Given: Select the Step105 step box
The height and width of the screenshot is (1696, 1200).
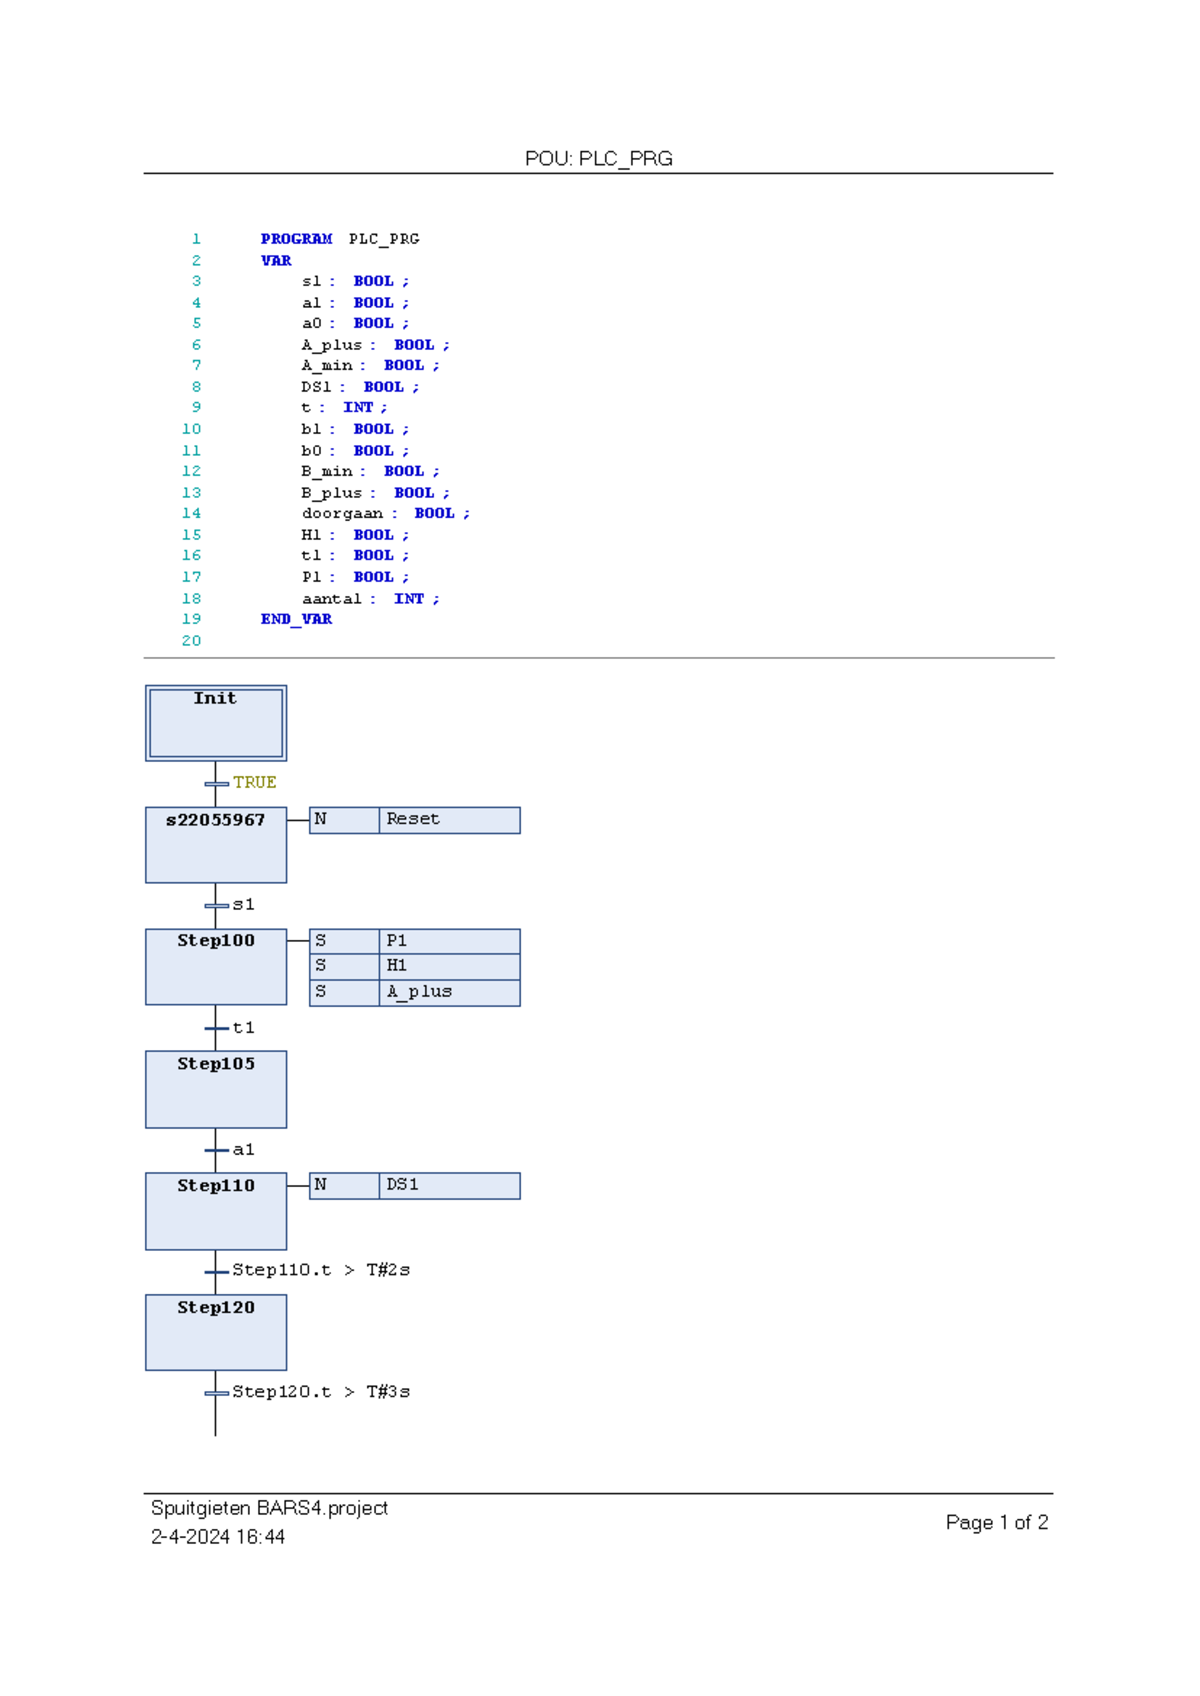Looking at the screenshot, I should click(x=216, y=1090).
